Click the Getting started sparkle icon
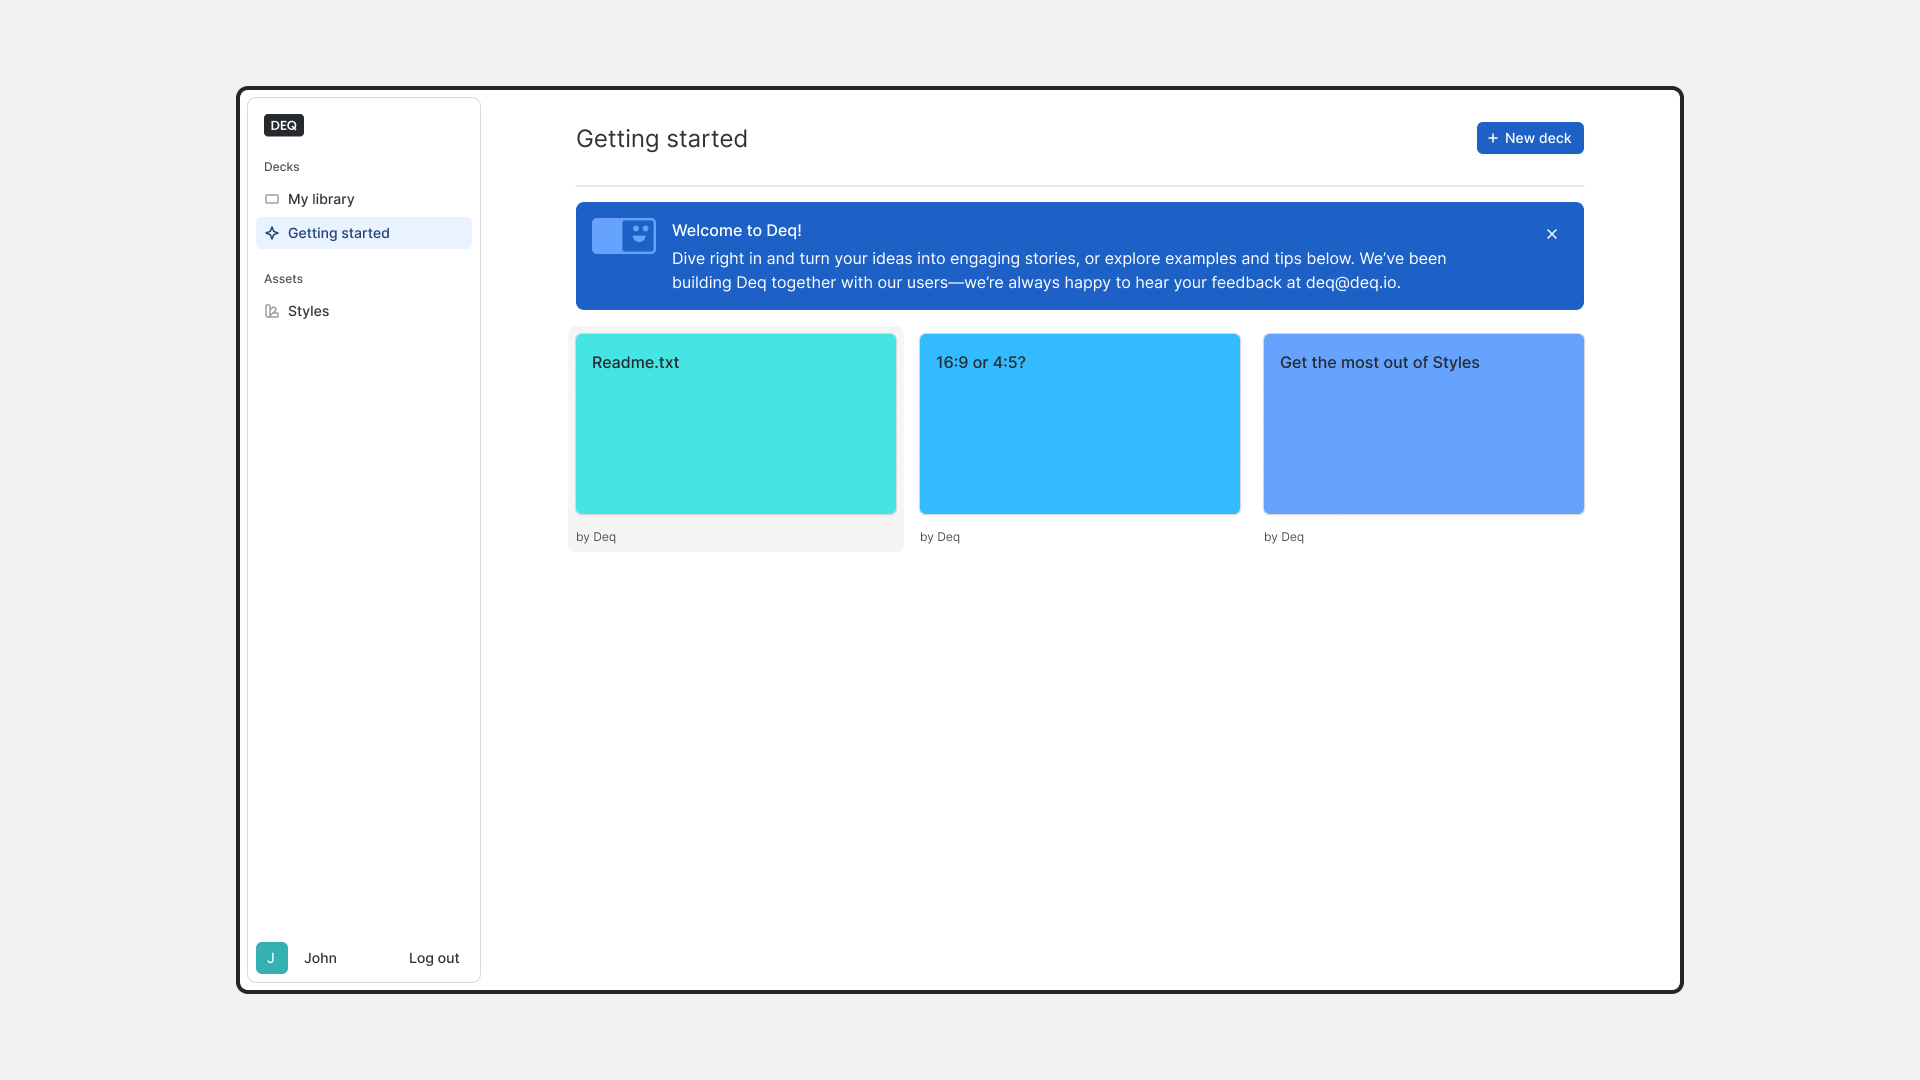The height and width of the screenshot is (1080, 1920). pos(272,233)
